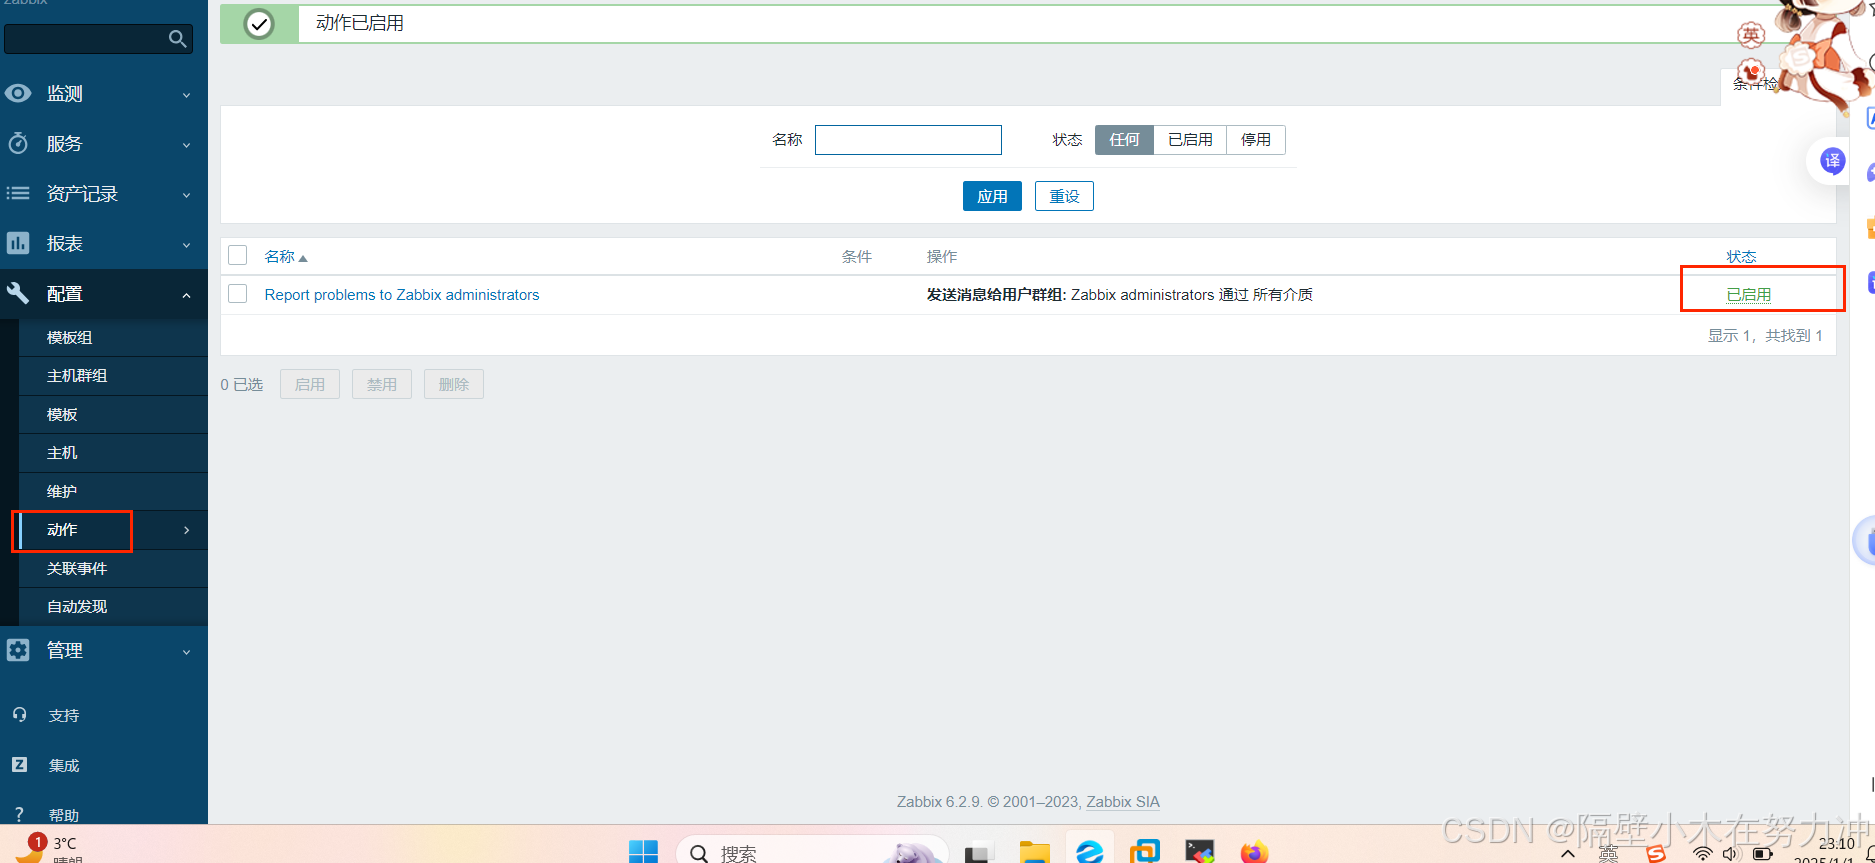The image size is (1875, 863).
Task: Sort the table by 名称 column
Action: pyautogui.click(x=285, y=257)
